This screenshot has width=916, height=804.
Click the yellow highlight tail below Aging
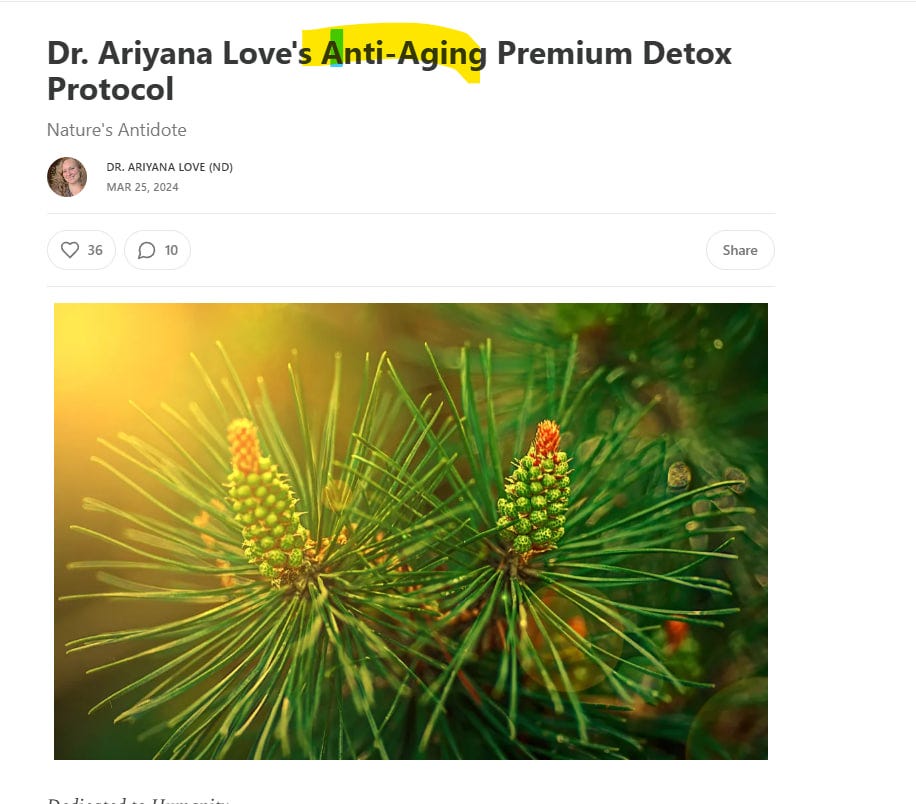tap(472, 76)
